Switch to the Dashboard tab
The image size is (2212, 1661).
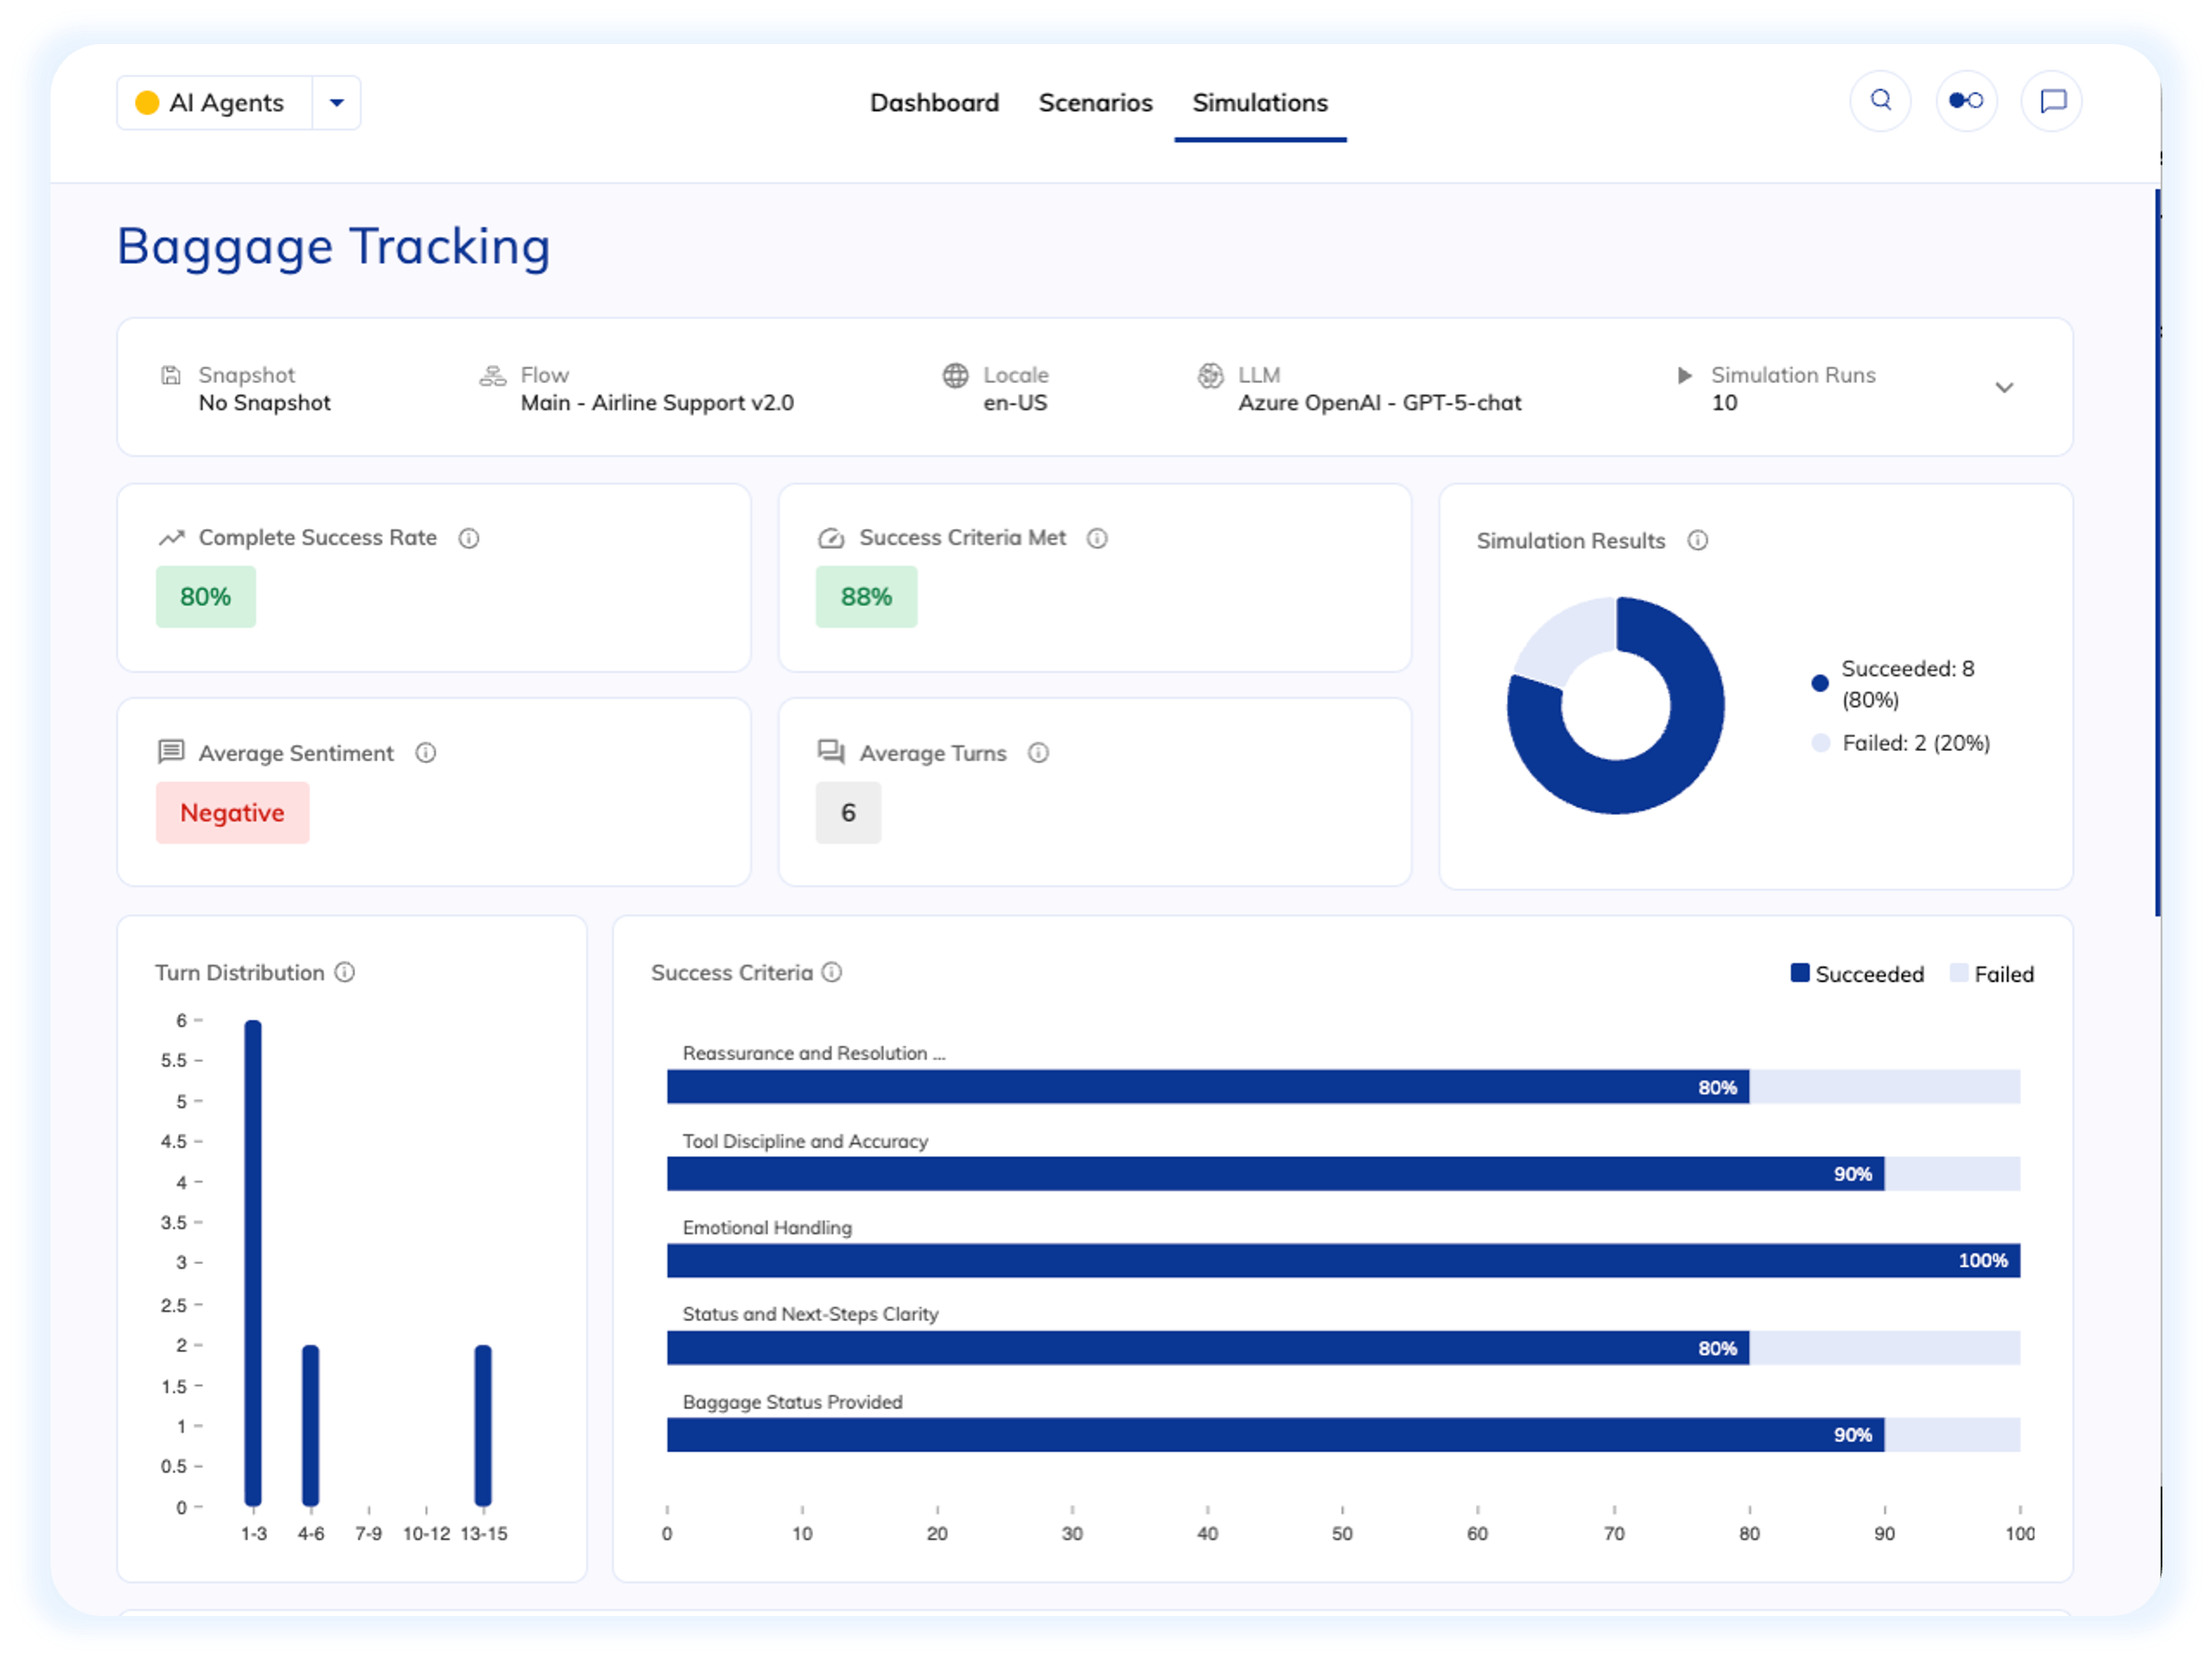tap(934, 102)
